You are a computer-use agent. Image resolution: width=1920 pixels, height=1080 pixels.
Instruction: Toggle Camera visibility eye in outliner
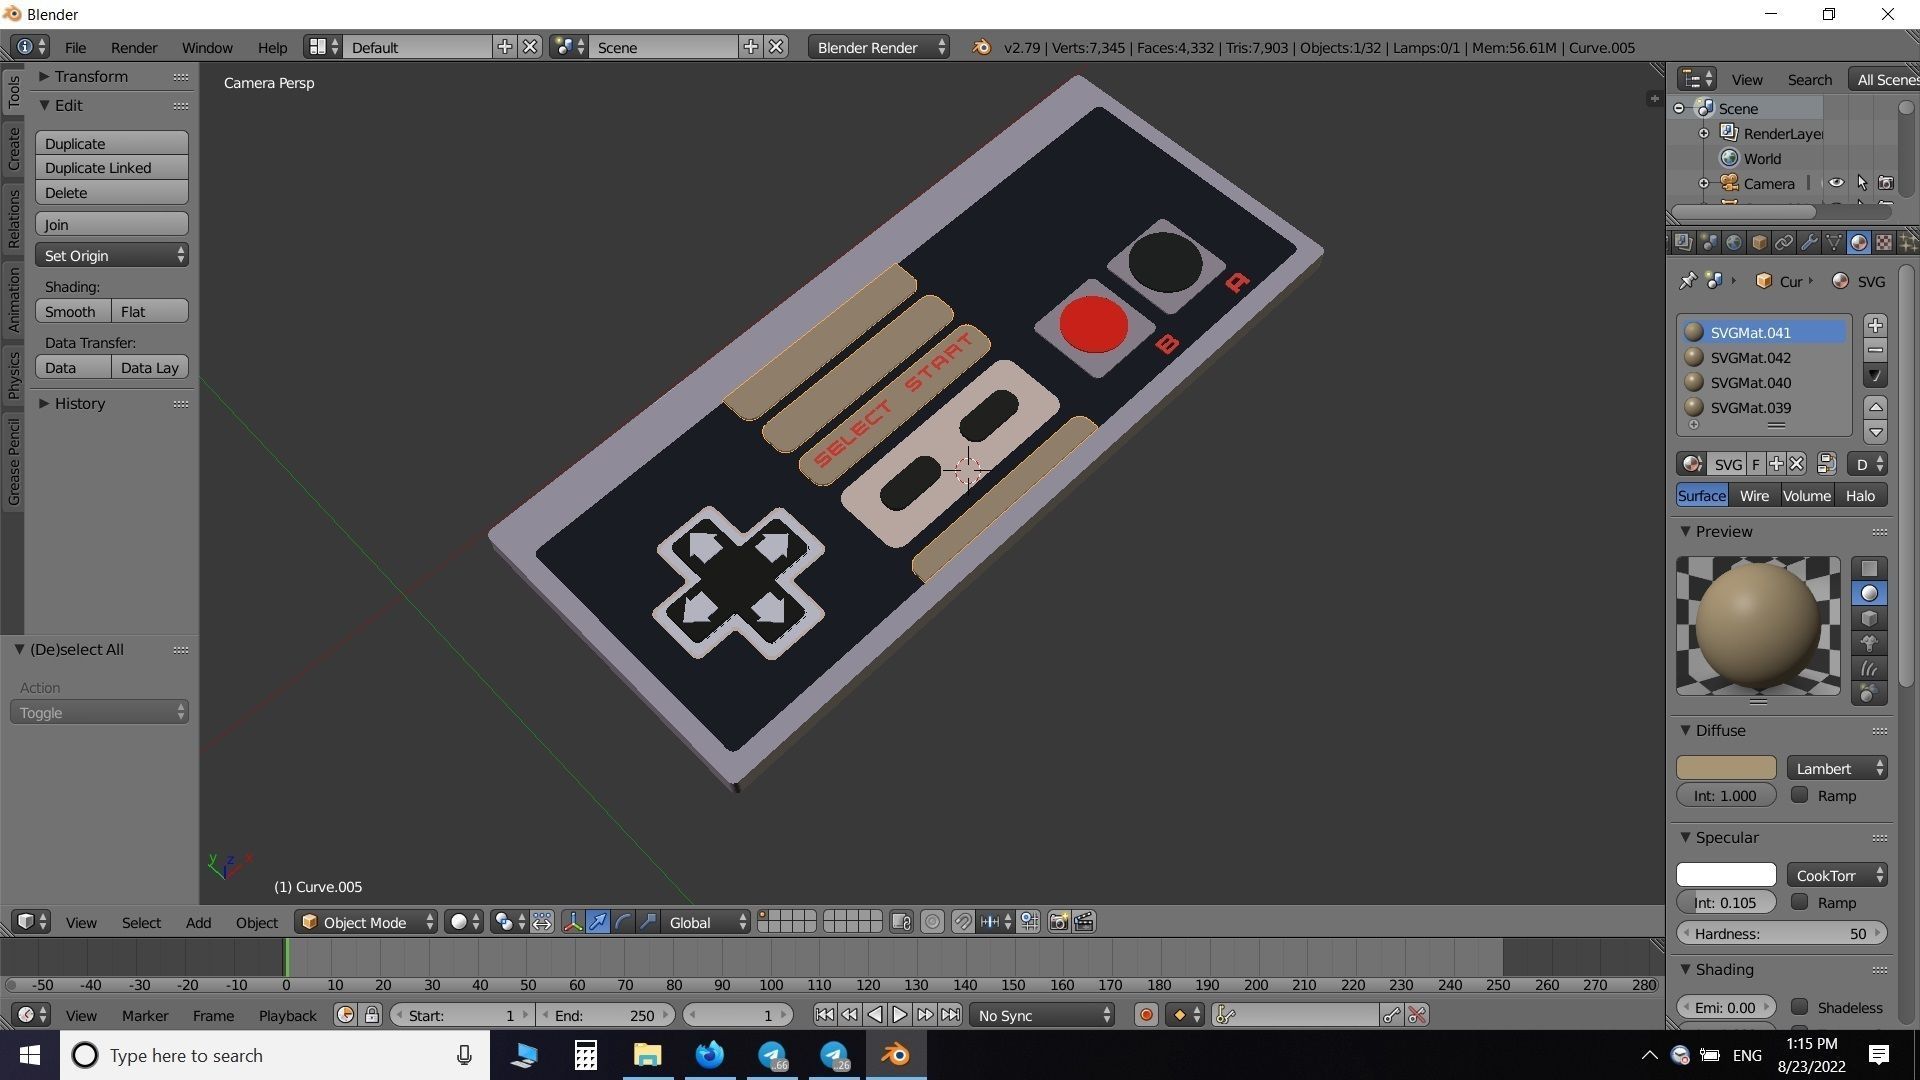pos(1836,183)
